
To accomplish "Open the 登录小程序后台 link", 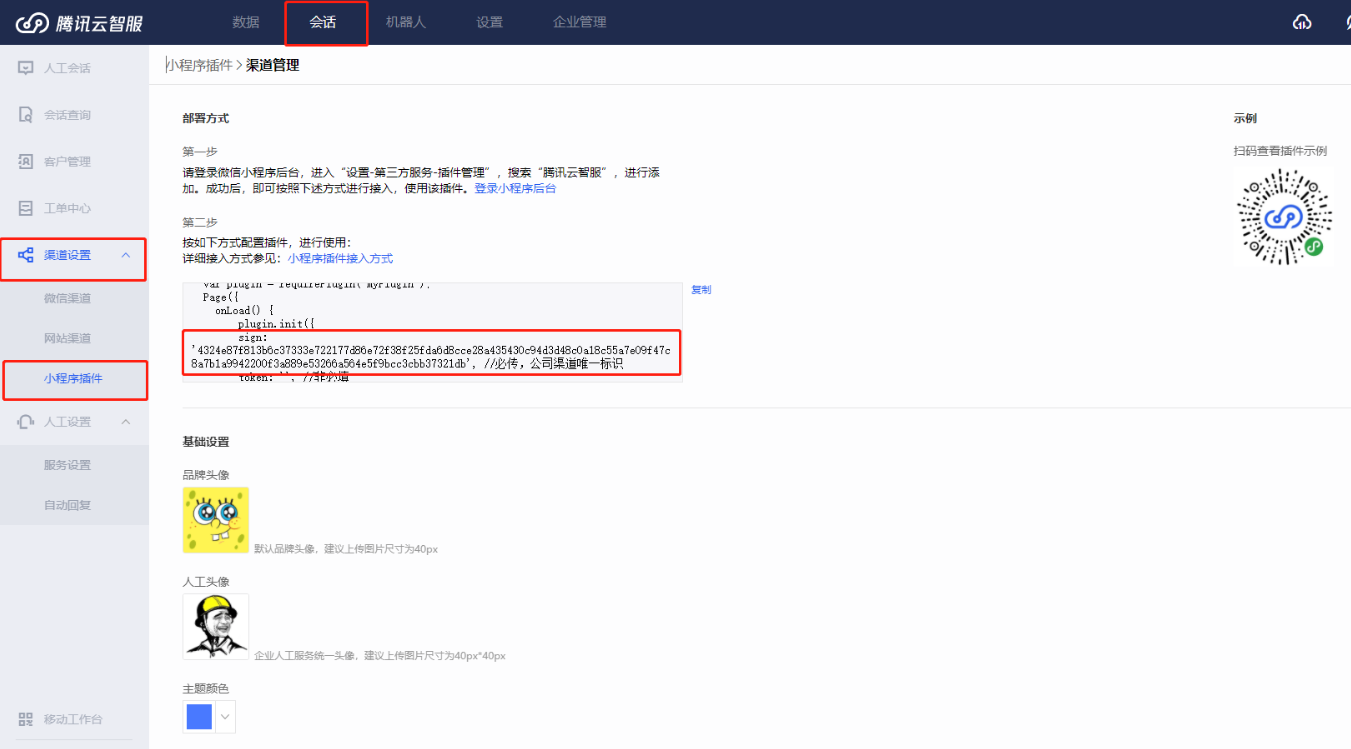I will (x=515, y=188).
